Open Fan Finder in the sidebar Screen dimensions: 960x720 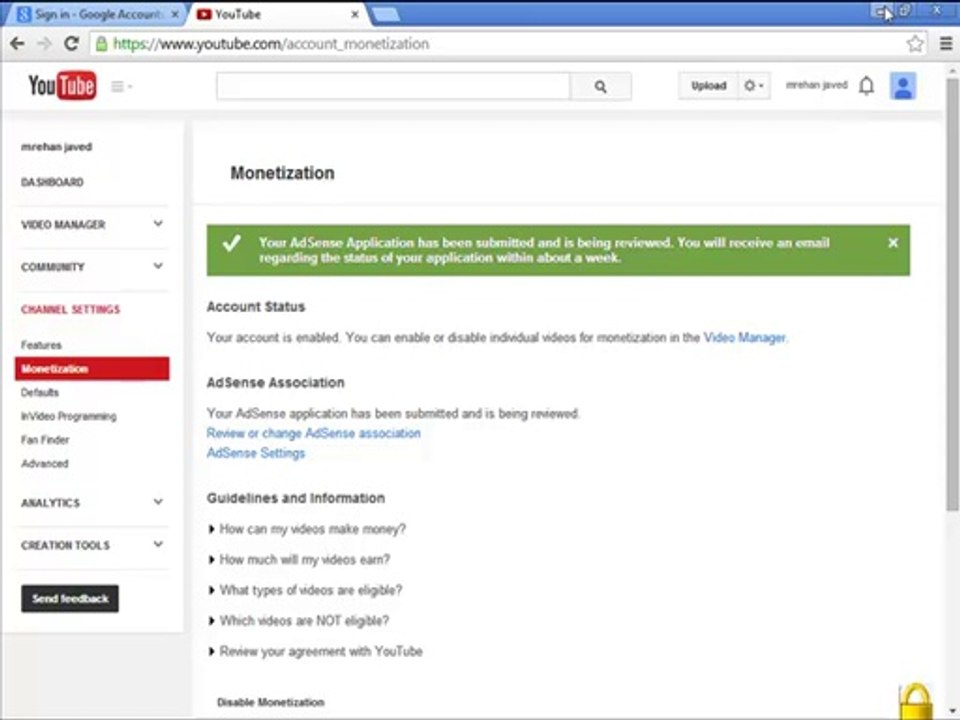45,440
